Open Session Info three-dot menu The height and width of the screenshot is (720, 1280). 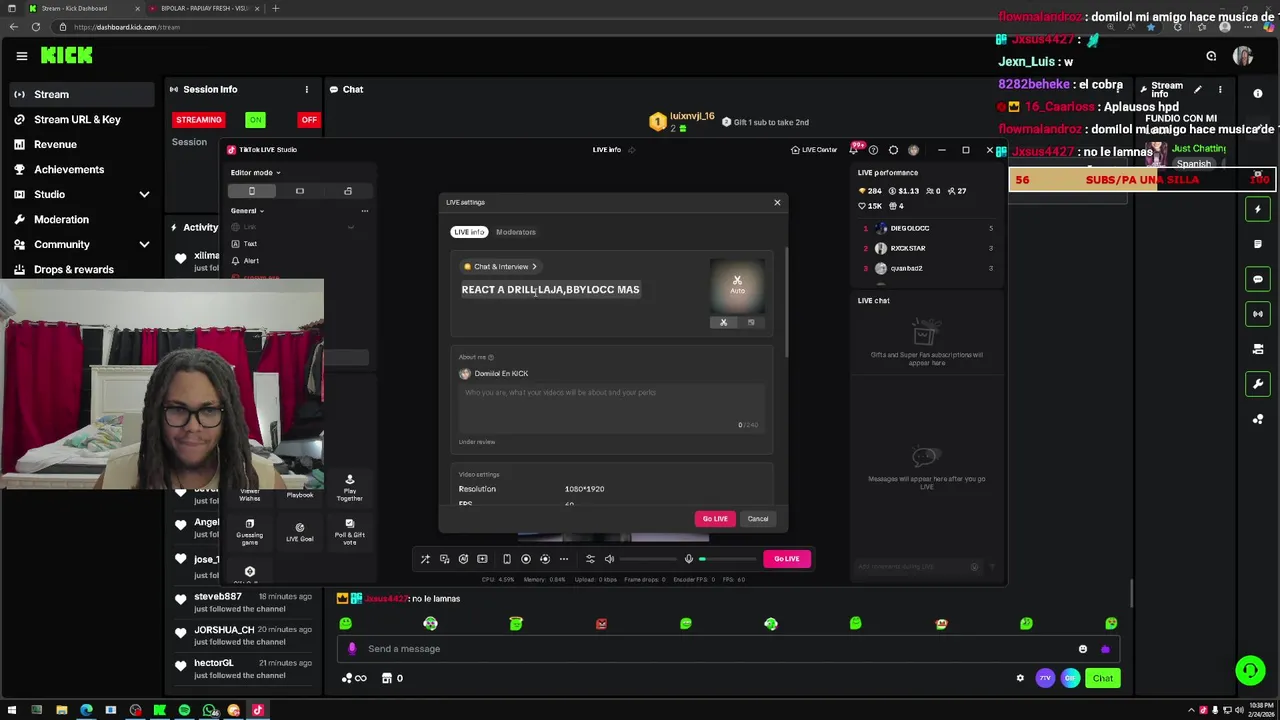point(307,90)
